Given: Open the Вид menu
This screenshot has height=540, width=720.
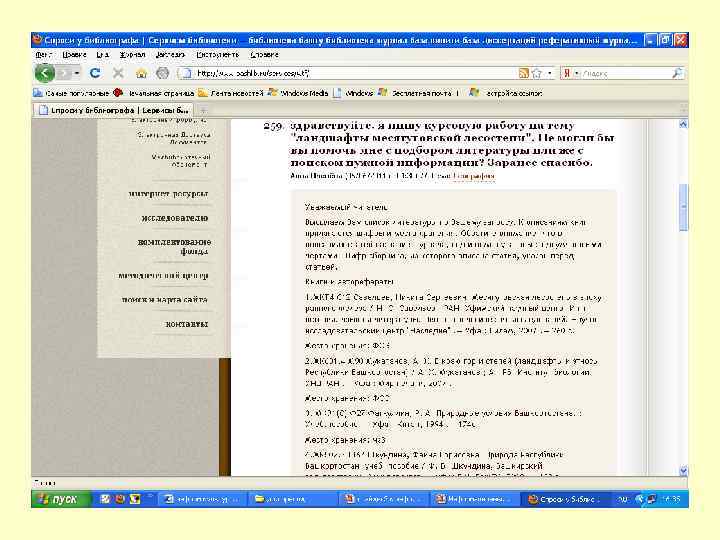Looking at the screenshot, I should 102,55.
